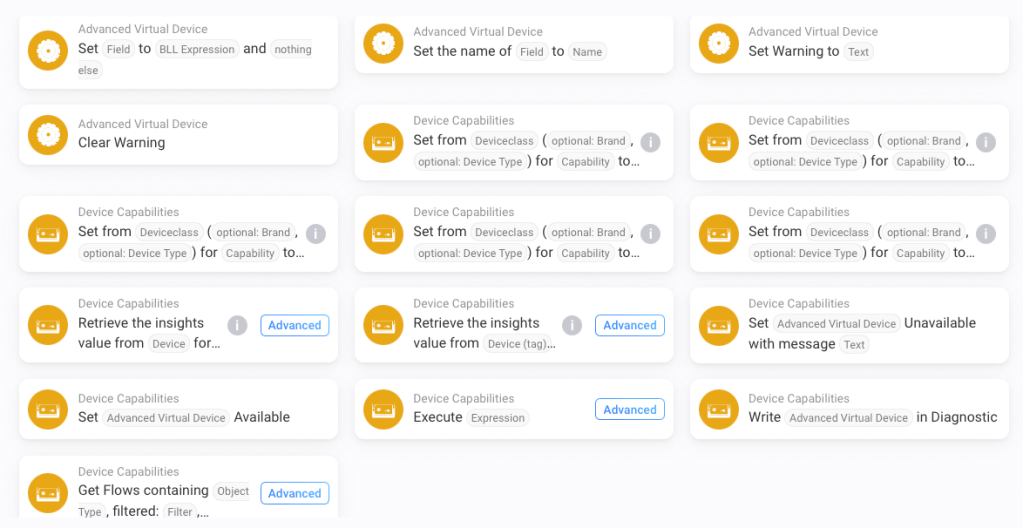Select the Clear Warning card icon
Screen dimensions: 1023x528
click(x=47, y=134)
